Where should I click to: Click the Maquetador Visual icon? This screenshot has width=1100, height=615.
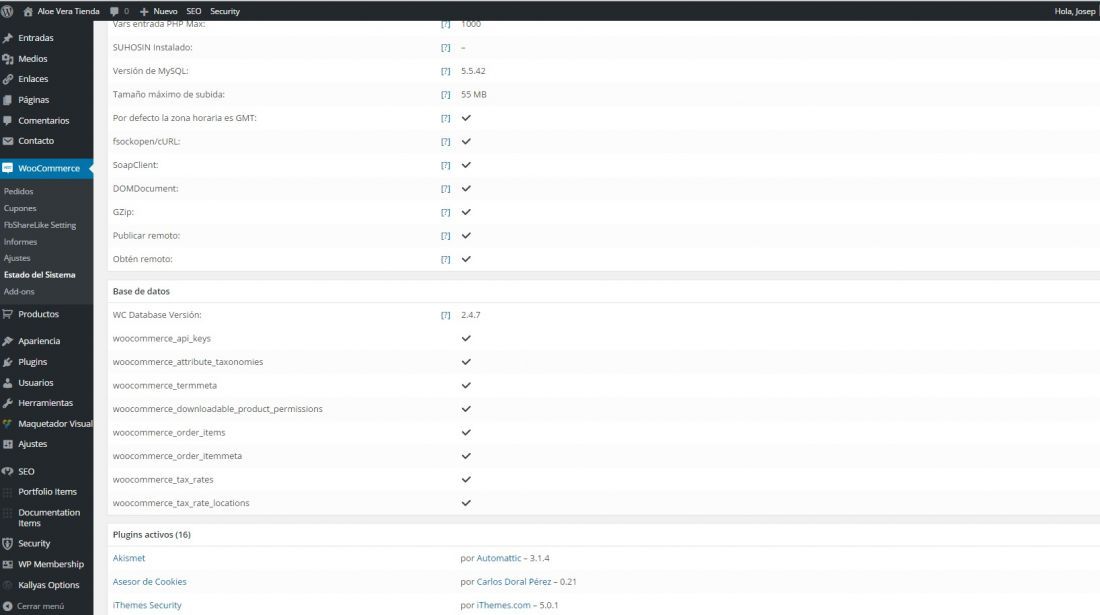8,424
